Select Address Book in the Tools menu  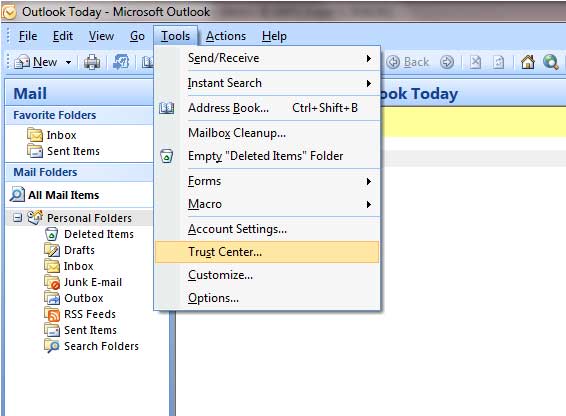click(267, 108)
